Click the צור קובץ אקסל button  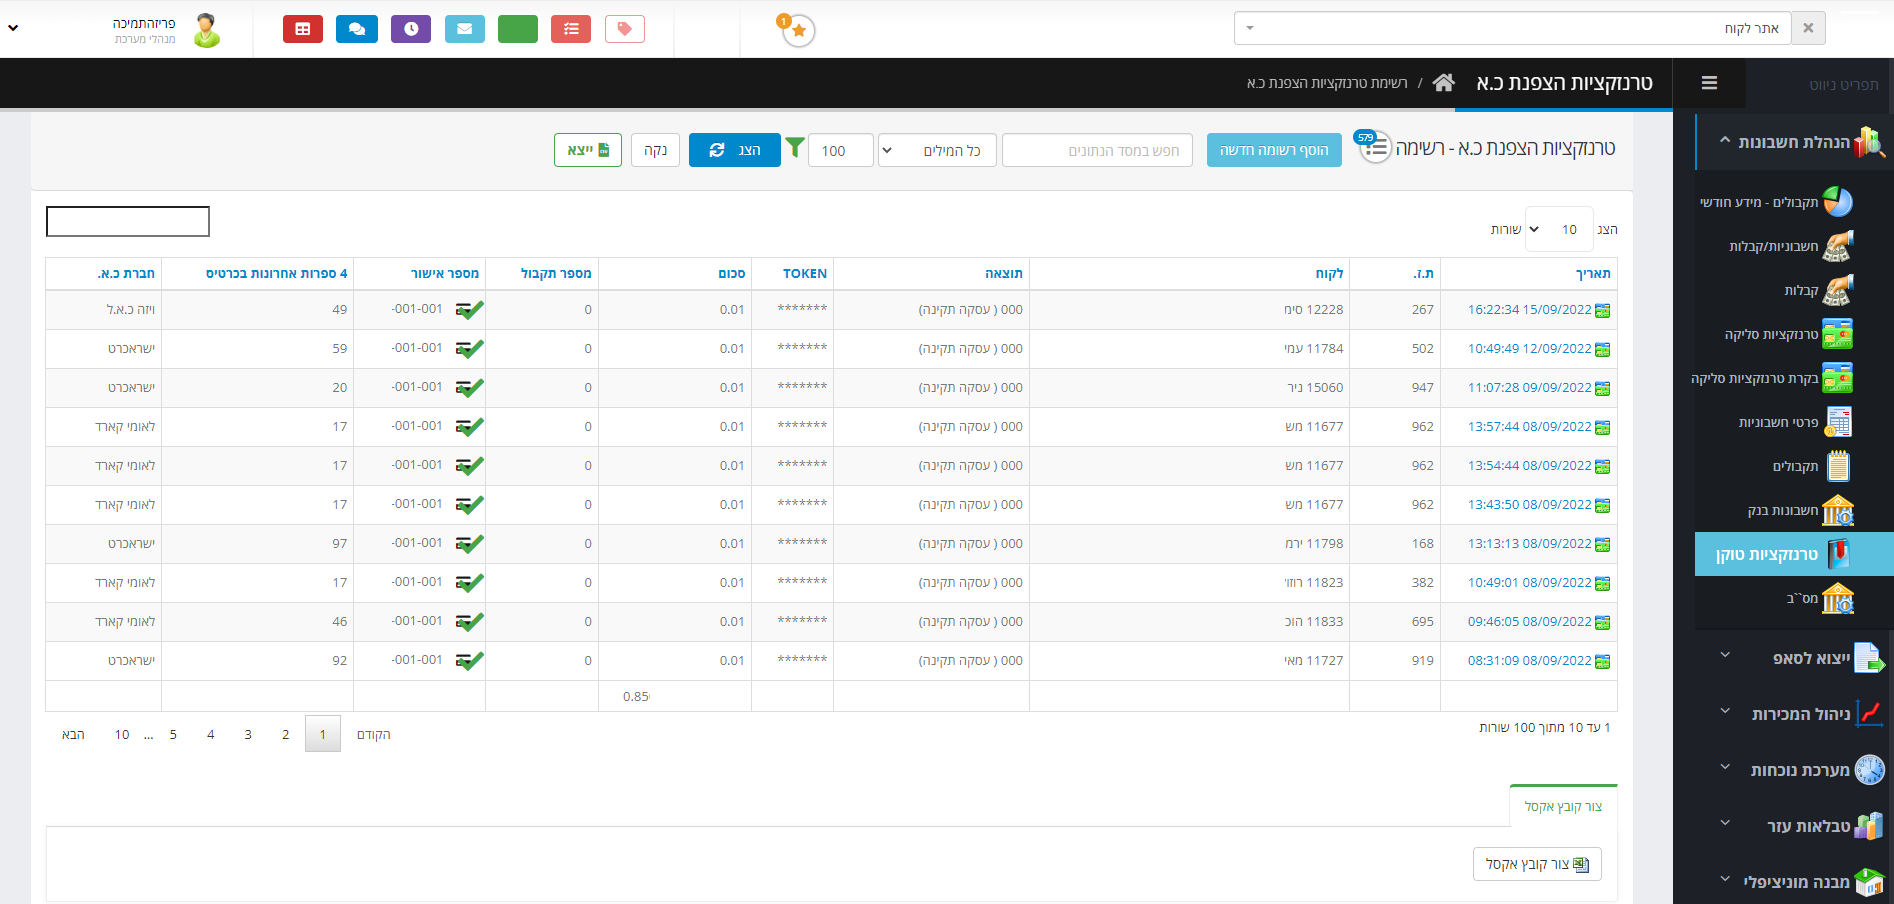pos(1537,864)
